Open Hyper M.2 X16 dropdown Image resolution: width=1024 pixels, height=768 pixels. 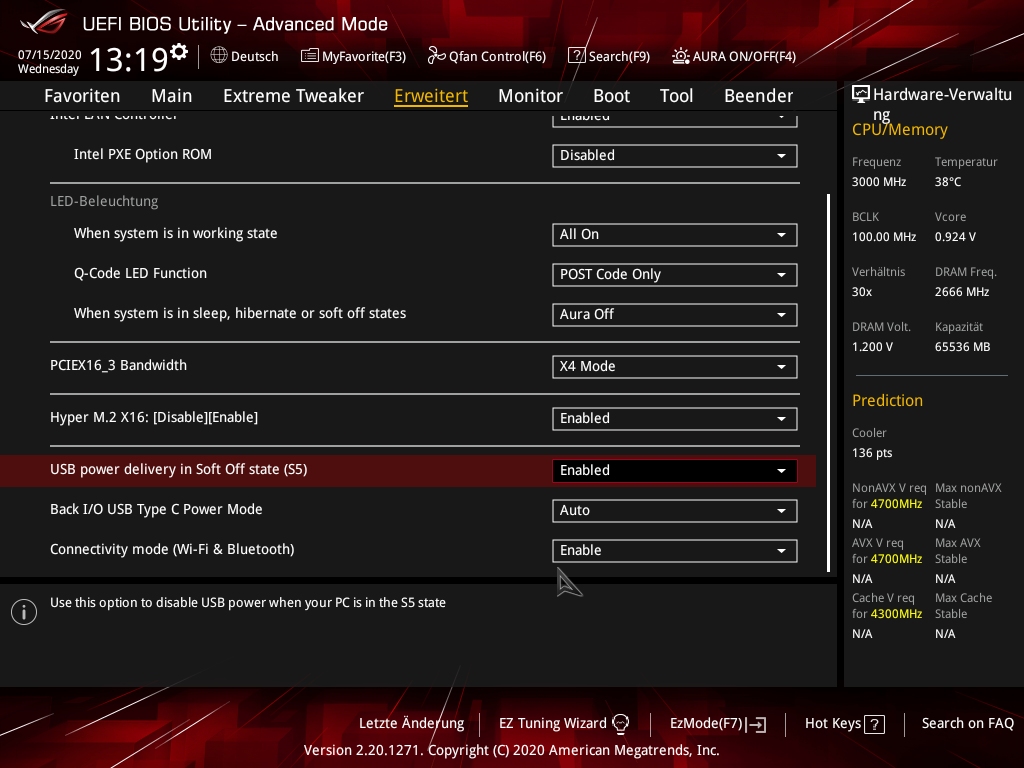[x=675, y=419]
